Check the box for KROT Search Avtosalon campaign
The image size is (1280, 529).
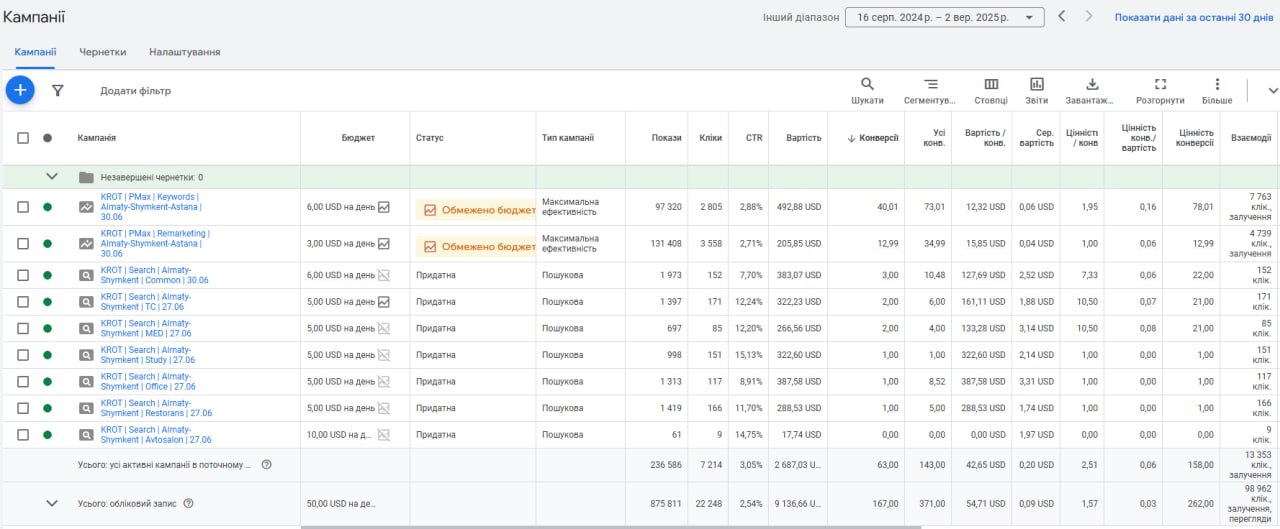click(23, 435)
